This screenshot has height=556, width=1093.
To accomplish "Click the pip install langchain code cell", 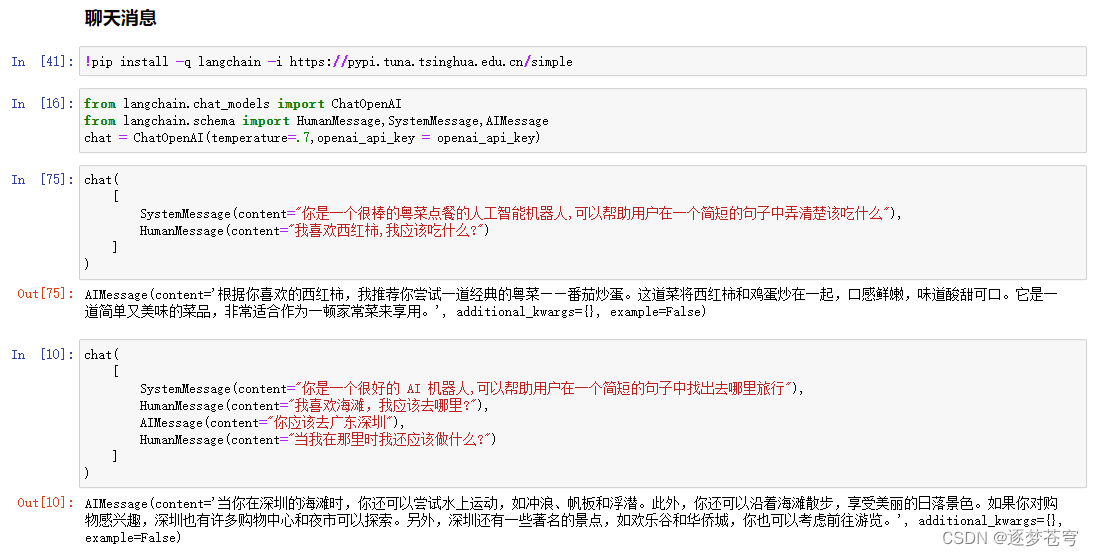I will (583, 61).
